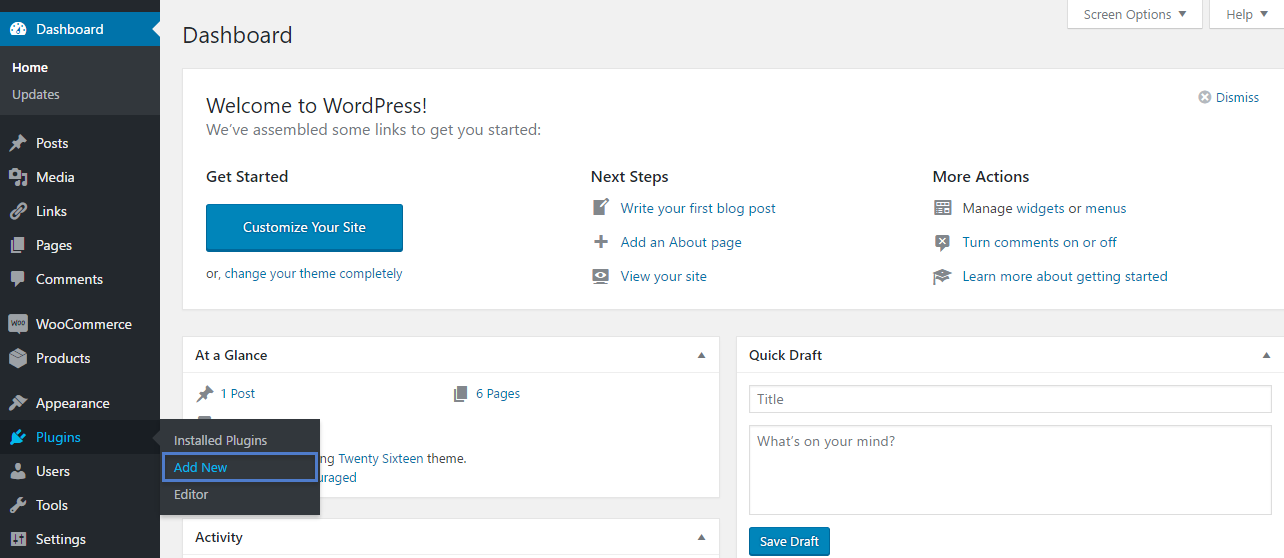This screenshot has width=1284, height=558.
Task: Click the Products box icon
Action: tap(18, 358)
